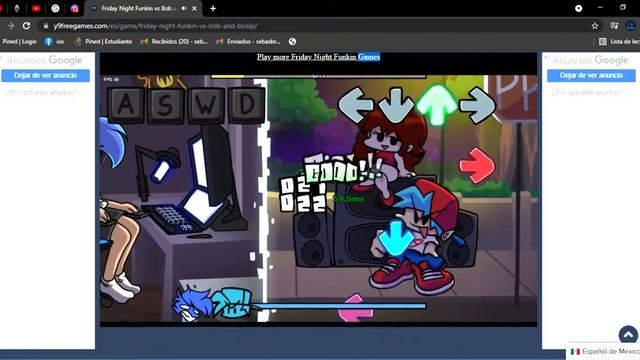Hit the gray right arrow receptor

(x=477, y=105)
